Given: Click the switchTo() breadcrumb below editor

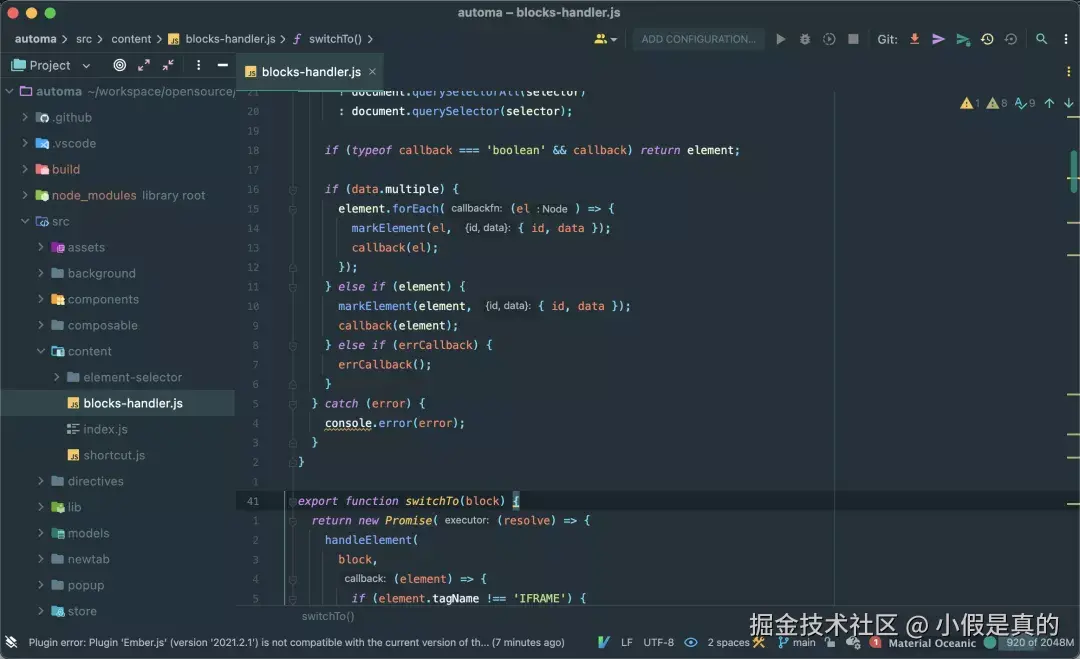Looking at the screenshot, I should point(328,616).
